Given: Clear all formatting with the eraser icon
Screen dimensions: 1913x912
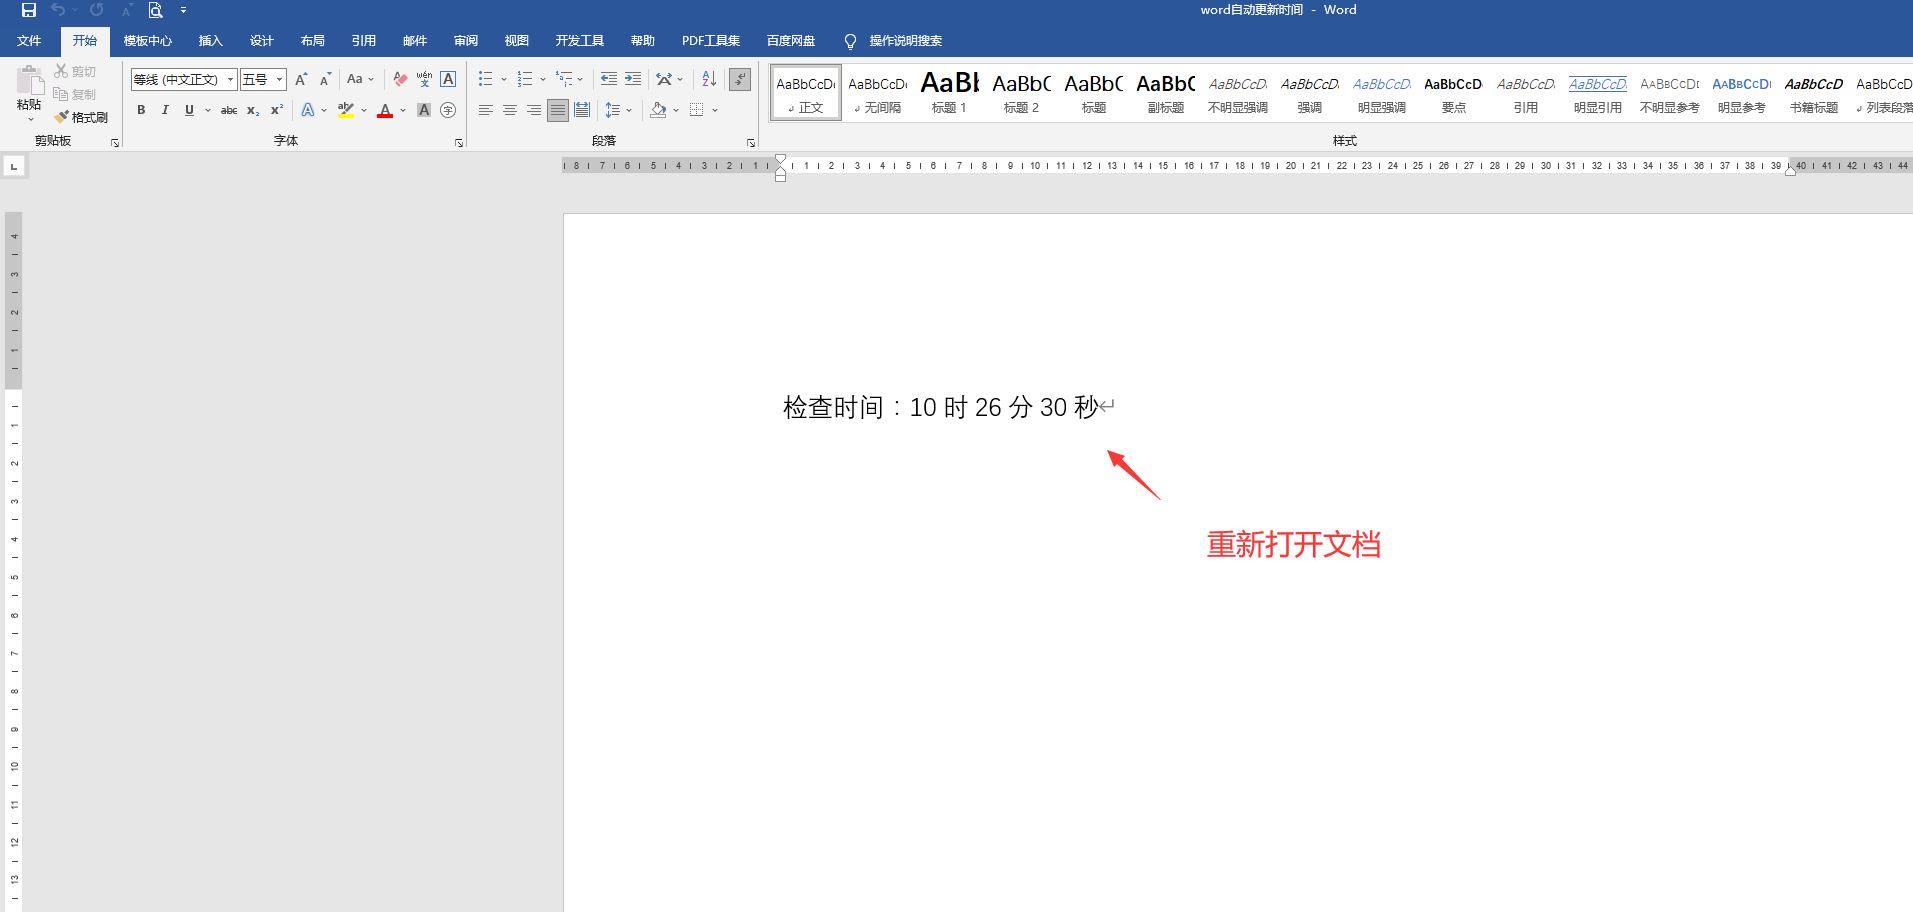Looking at the screenshot, I should coord(400,79).
